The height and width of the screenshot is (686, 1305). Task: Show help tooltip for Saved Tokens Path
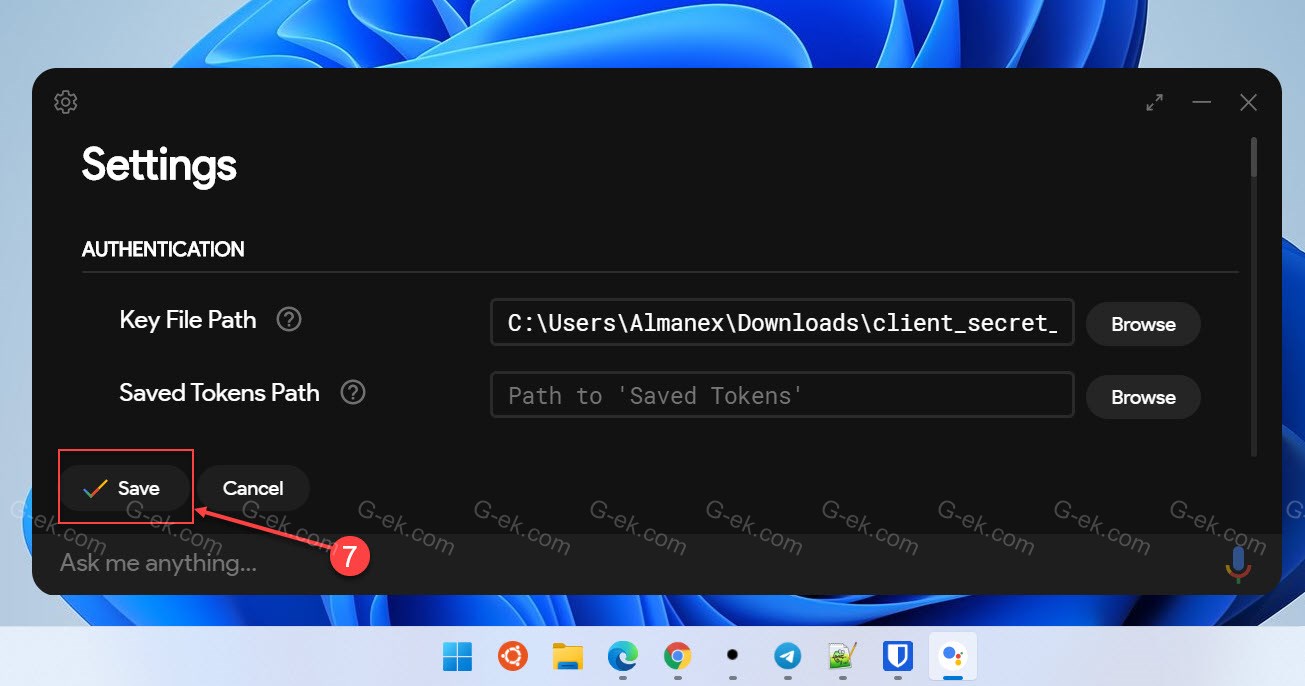click(353, 393)
